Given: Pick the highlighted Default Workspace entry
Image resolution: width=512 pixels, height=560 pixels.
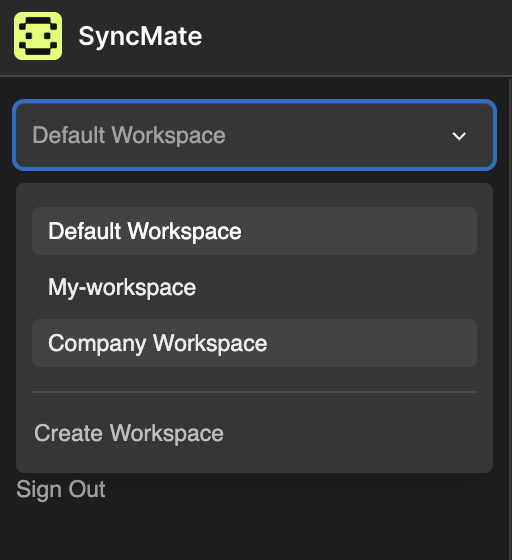Looking at the screenshot, I should pos(254,231).
